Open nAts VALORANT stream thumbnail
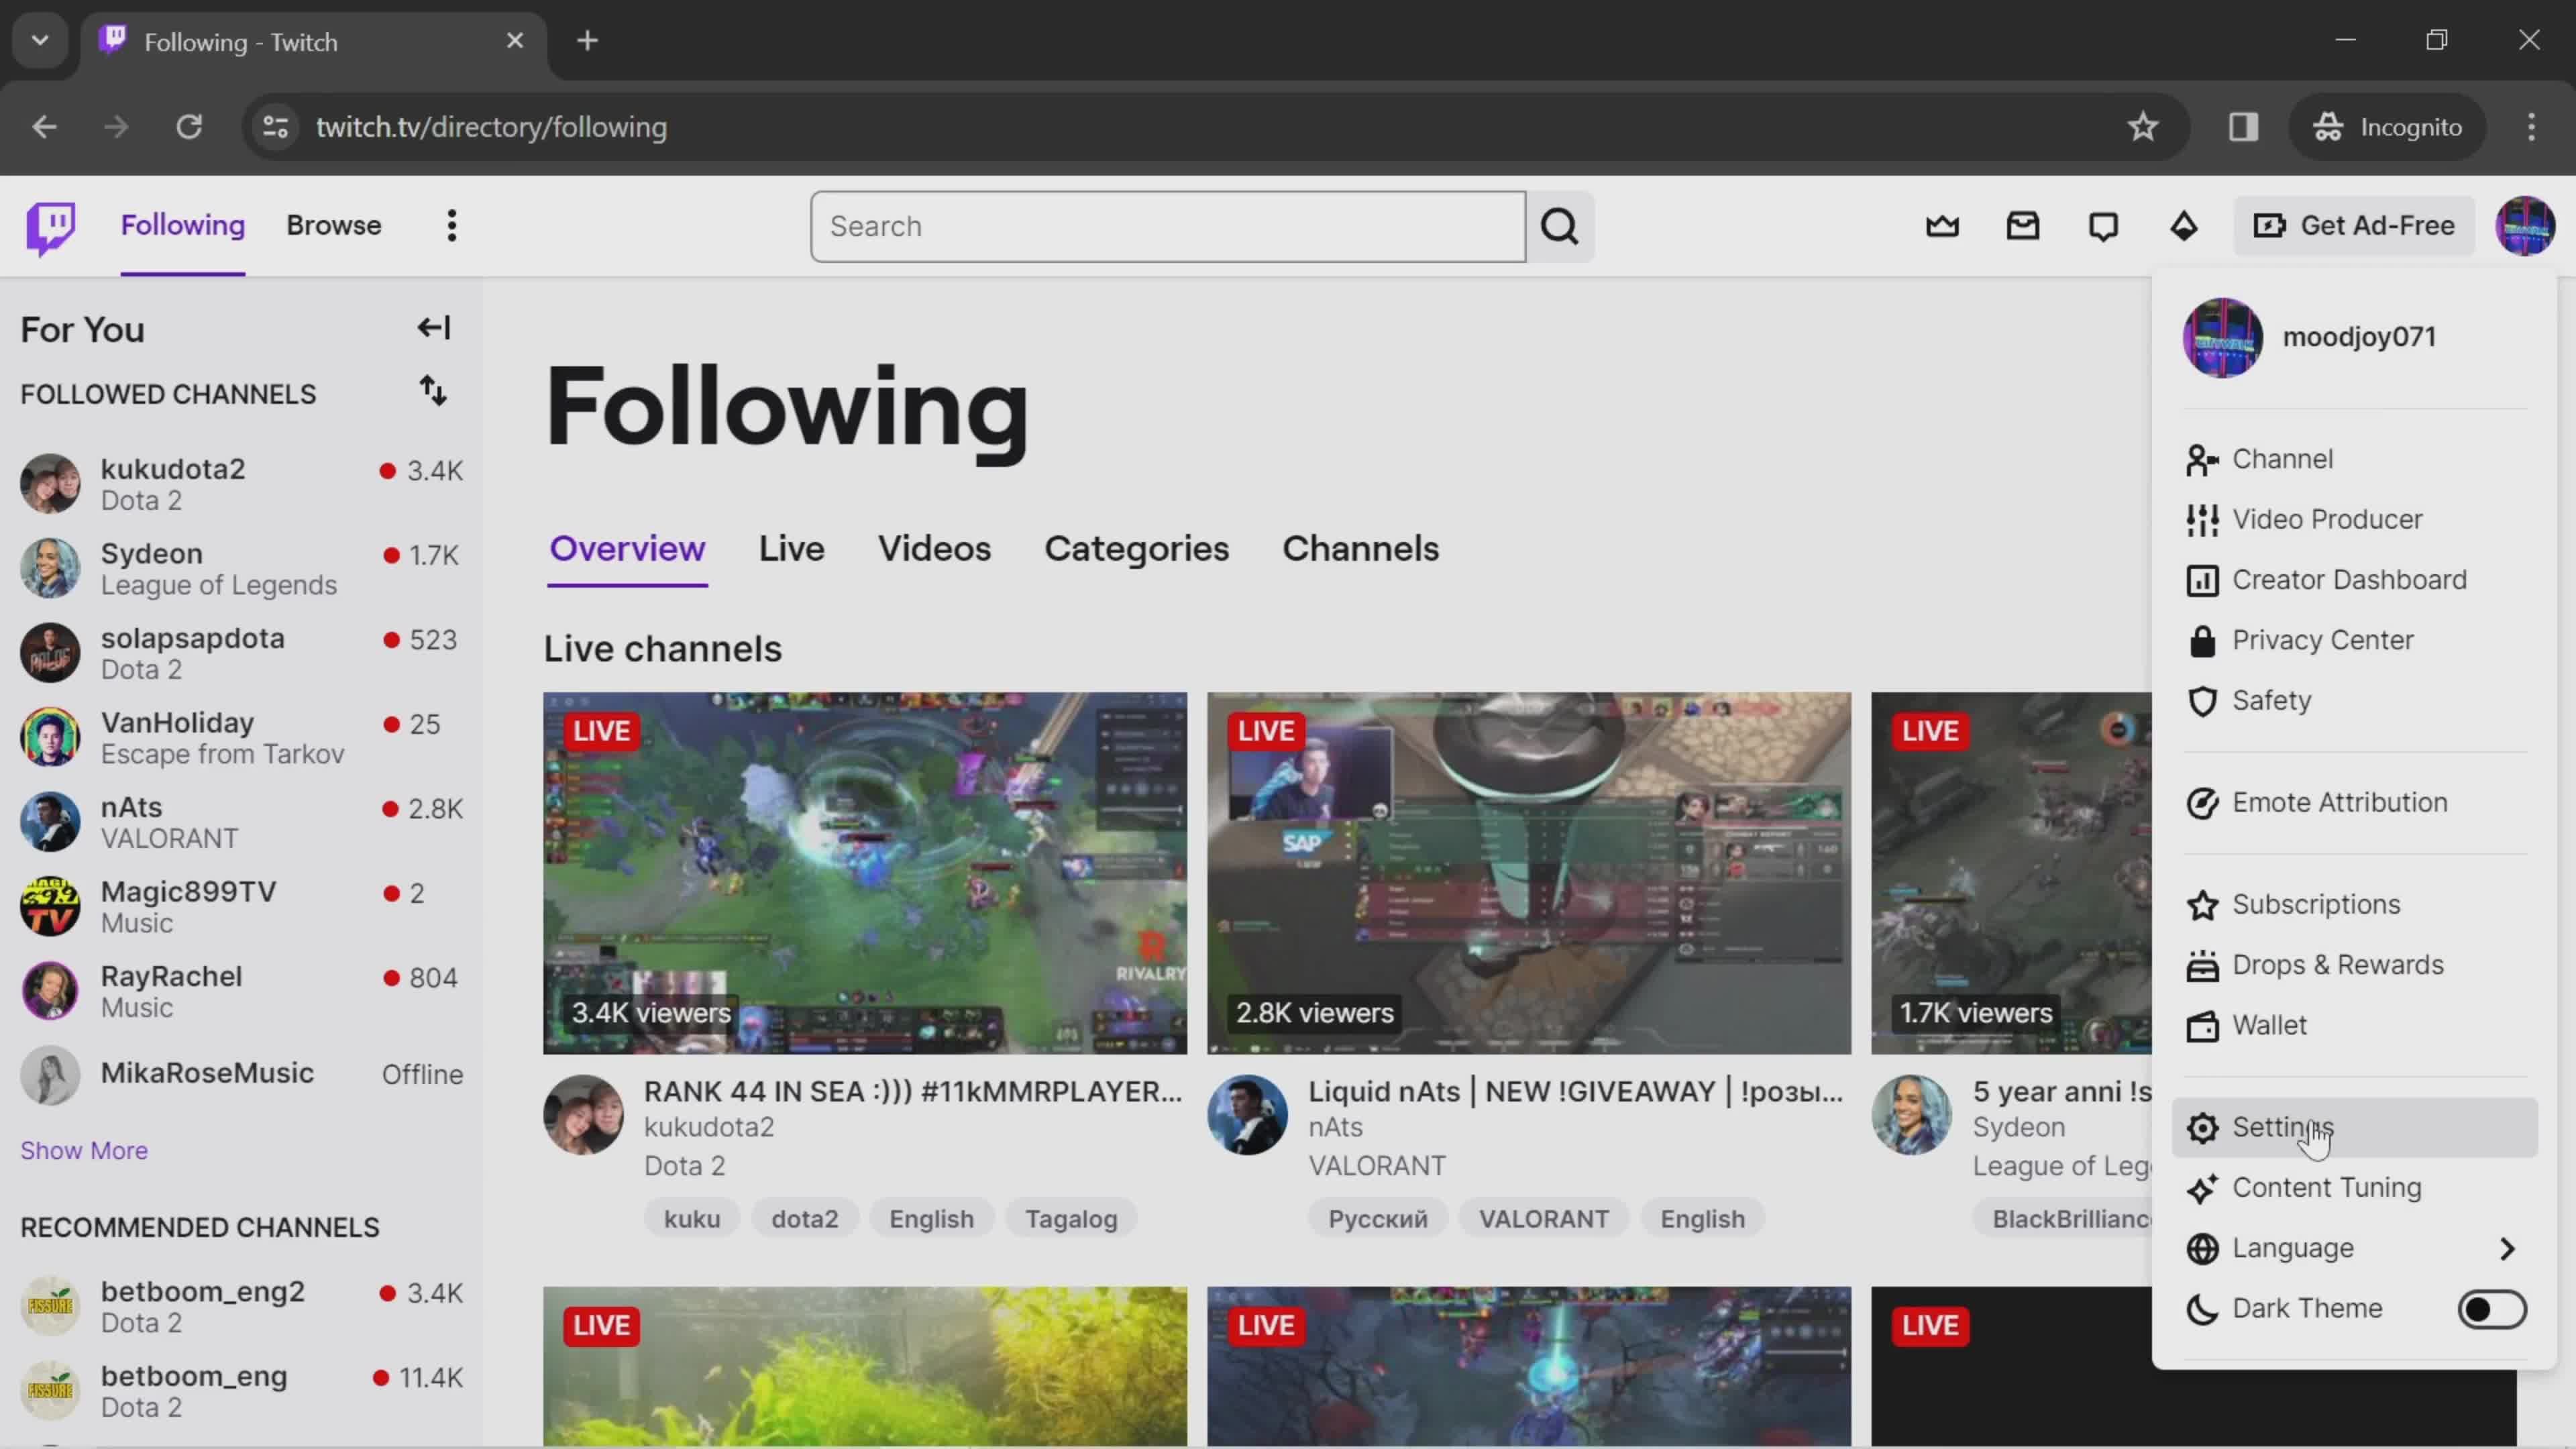The width and height of the screenshot is (2576, 1449). point(1529,873)
